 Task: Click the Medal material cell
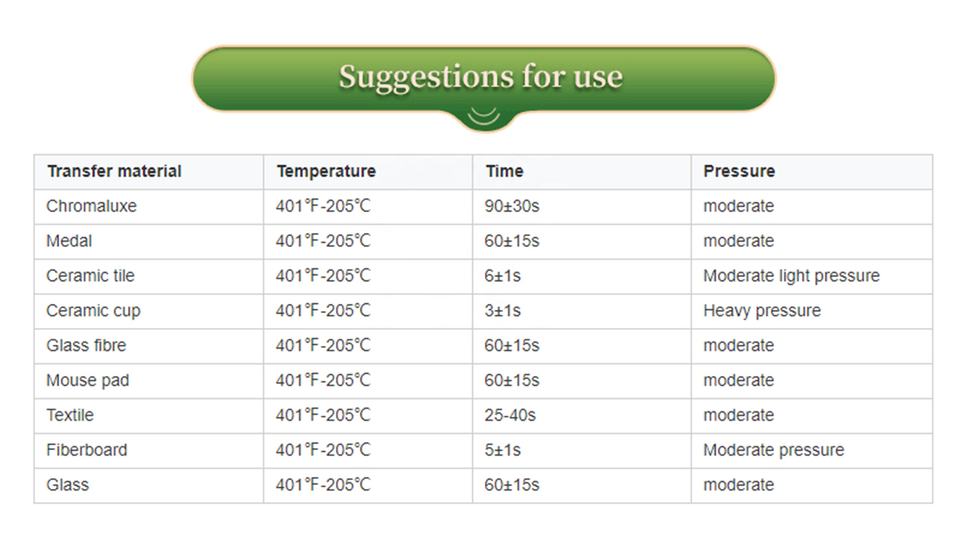(69, 241)
